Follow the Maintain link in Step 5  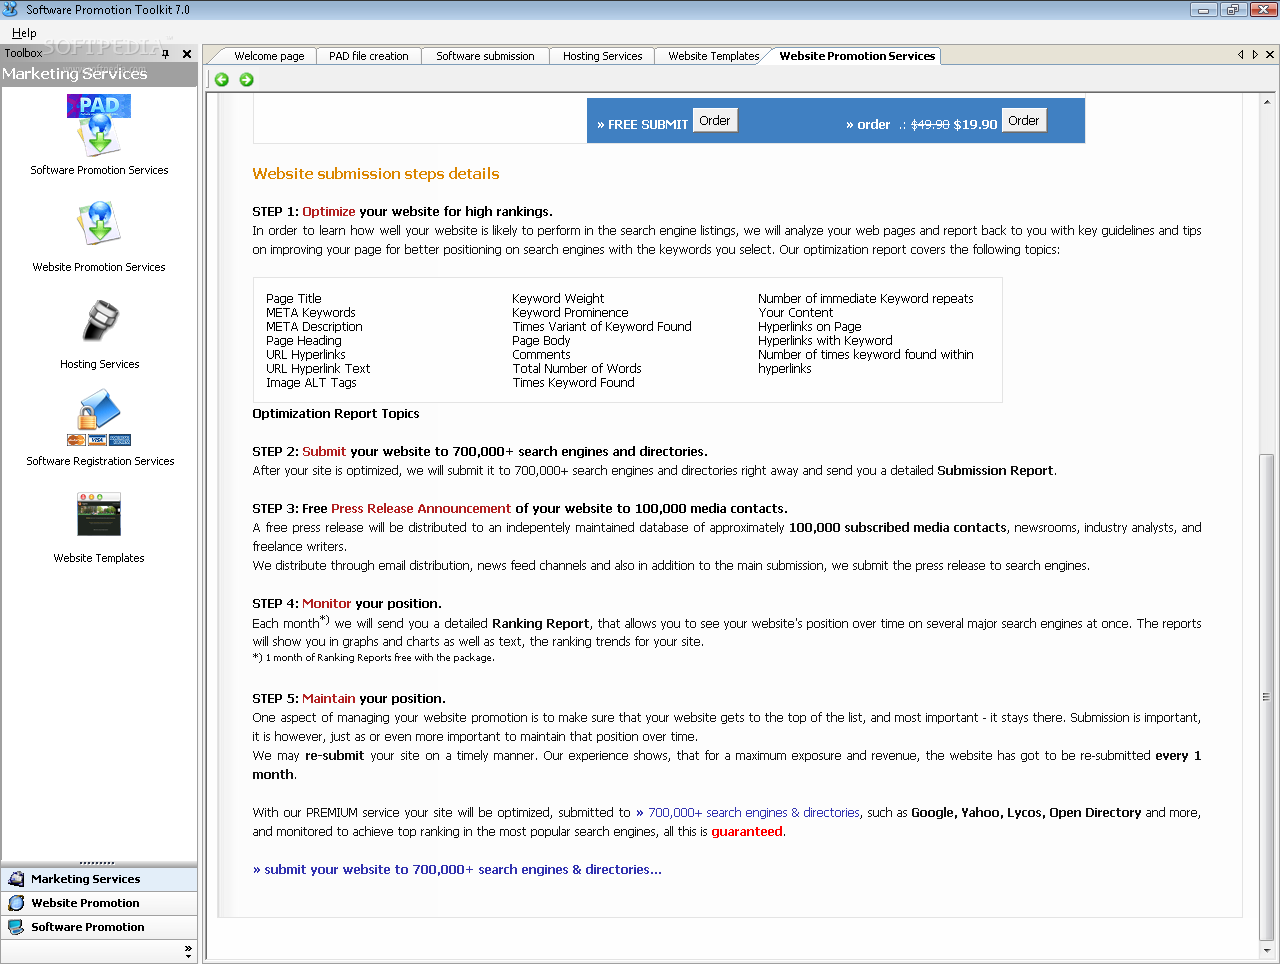[x=329, y=698]
